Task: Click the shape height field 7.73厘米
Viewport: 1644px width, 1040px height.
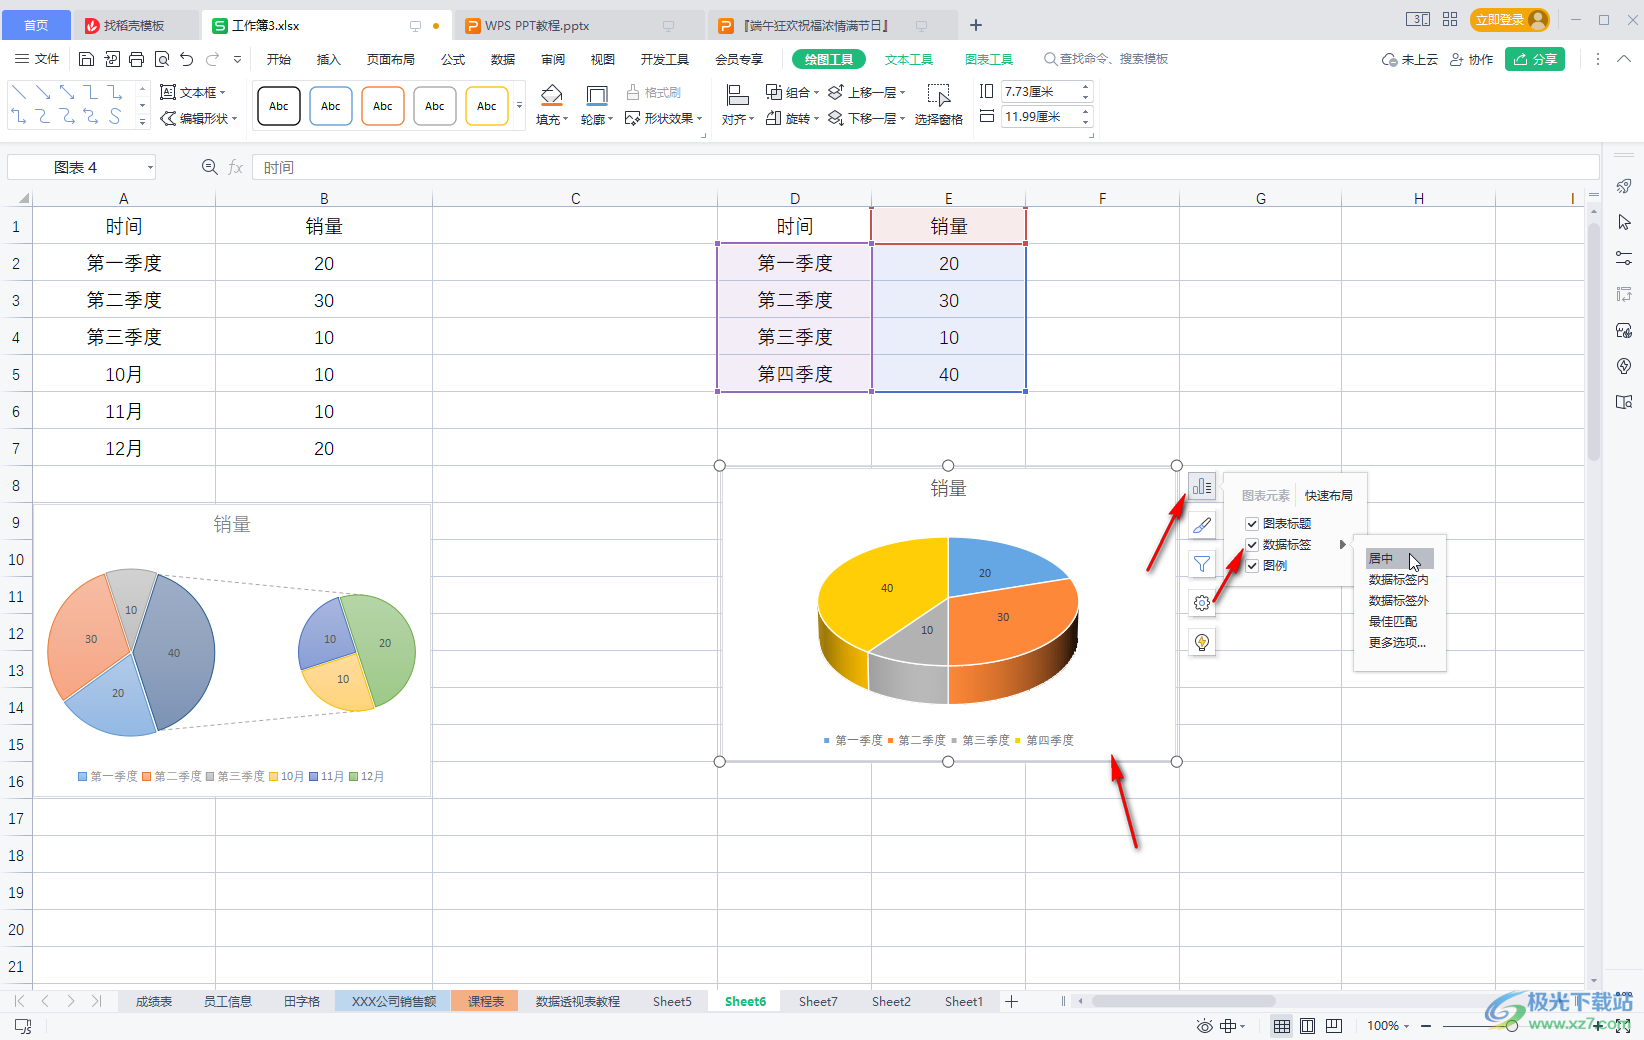Action: [1039, 91]
